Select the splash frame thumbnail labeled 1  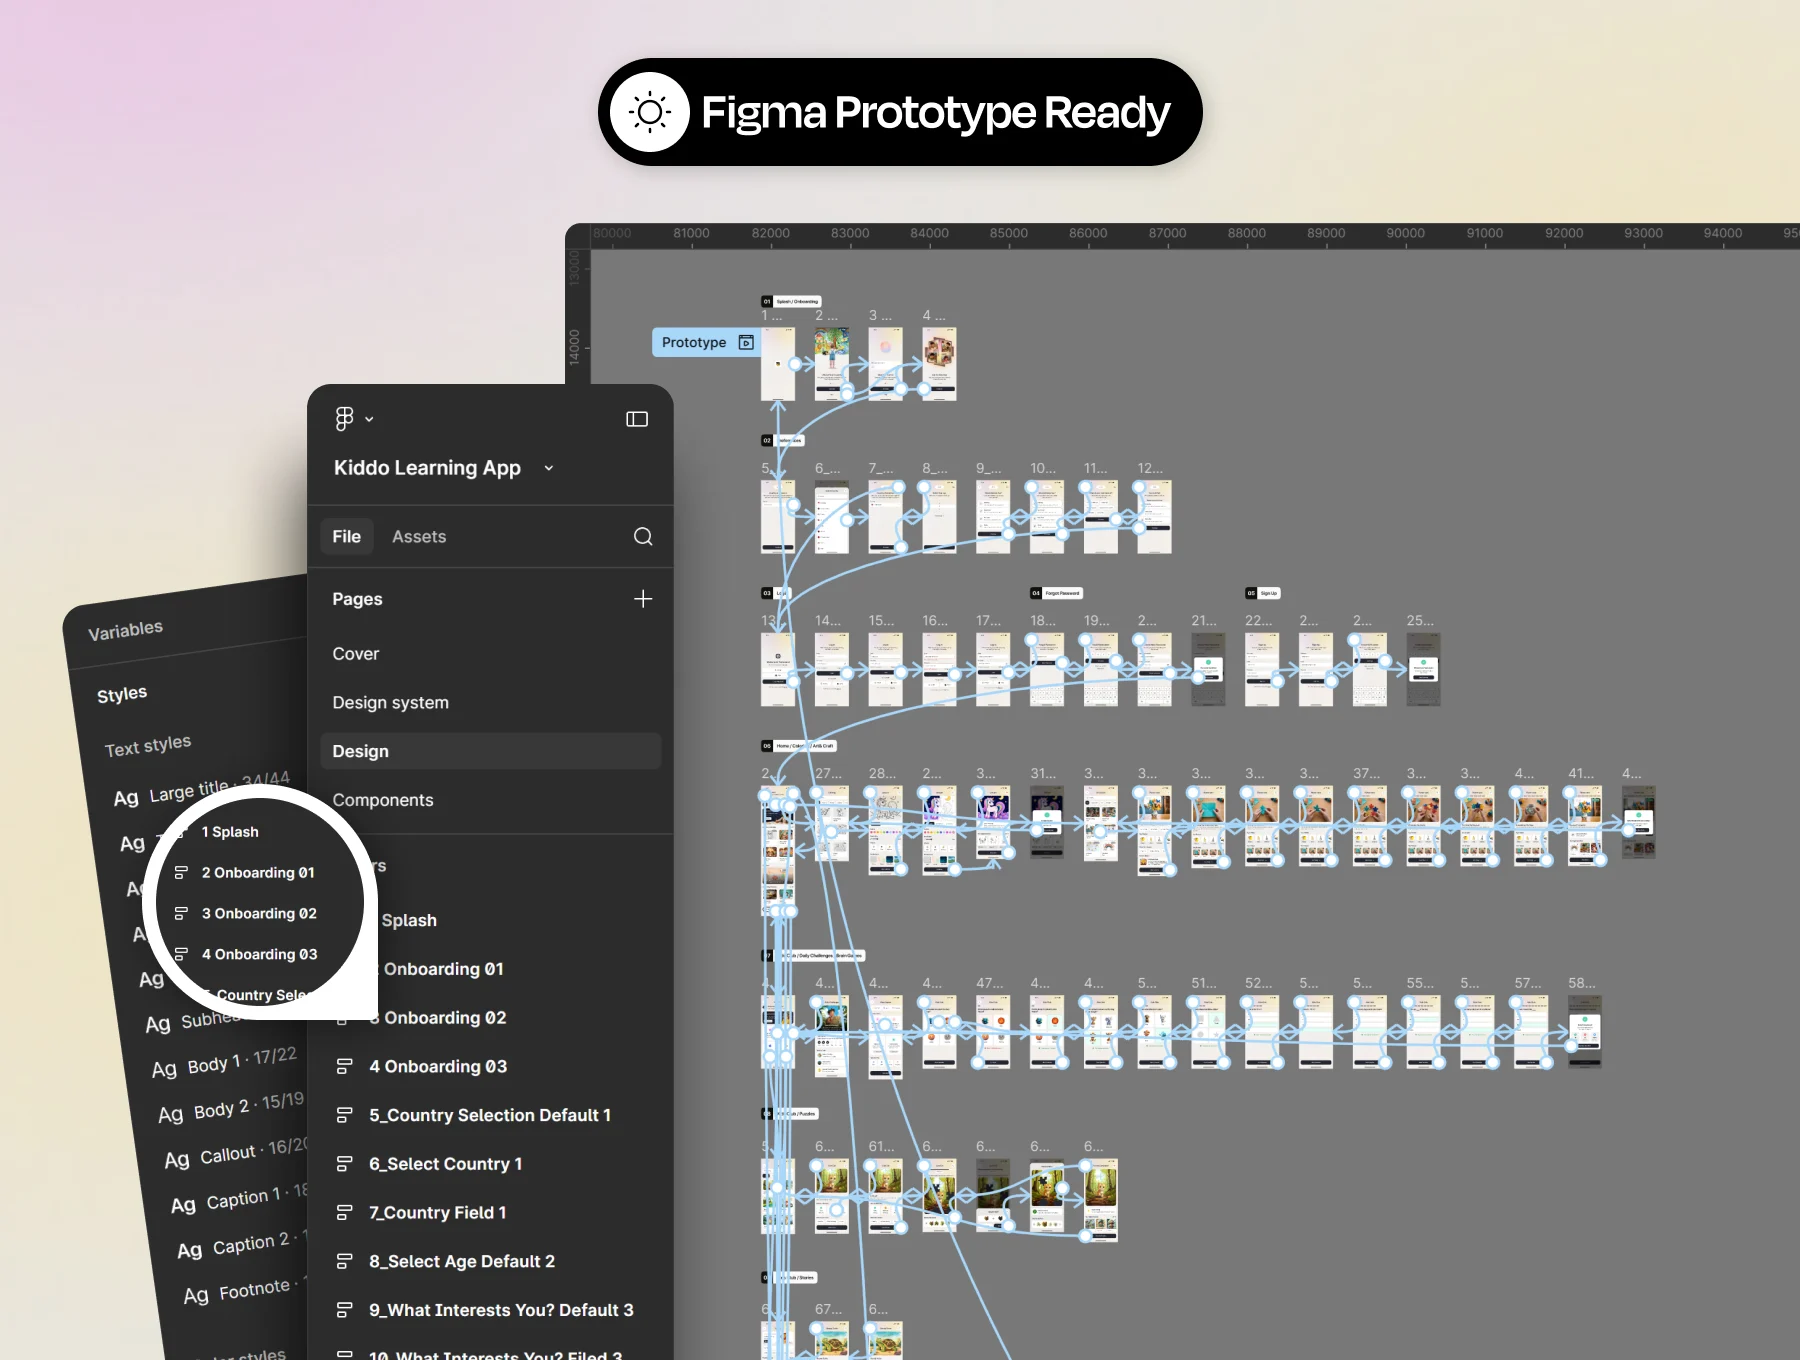pyautogui.click(x=778, y=364)
